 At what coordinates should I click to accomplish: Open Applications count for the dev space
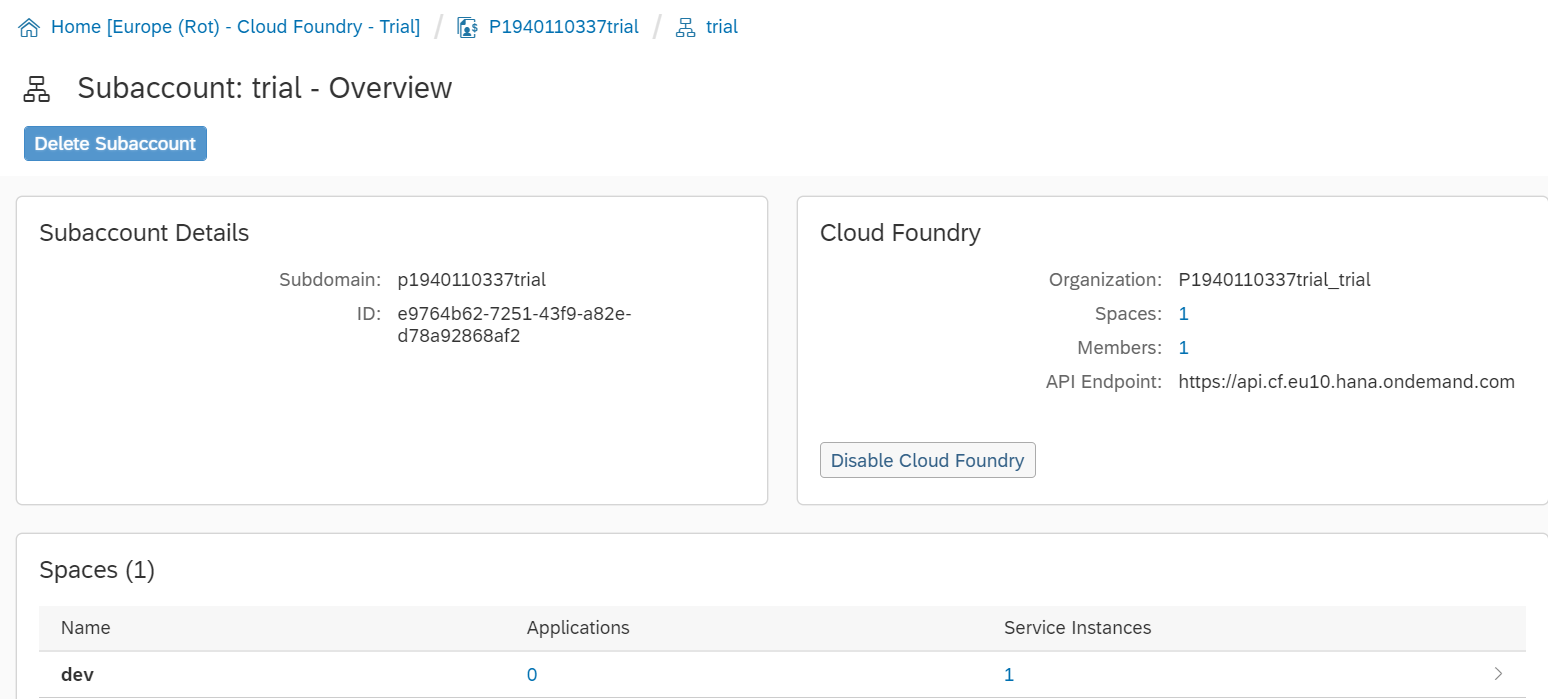pos(531,674)
